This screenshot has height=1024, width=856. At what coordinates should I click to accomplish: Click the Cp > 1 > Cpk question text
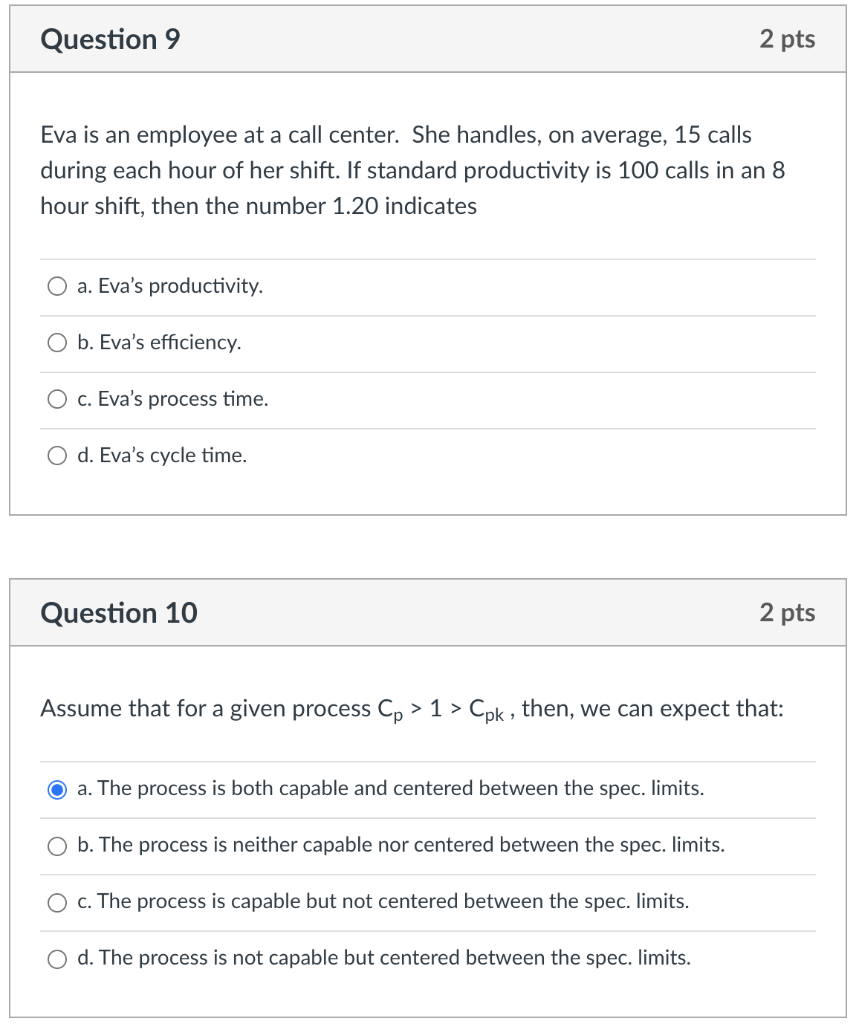click(x=411, y=710)
